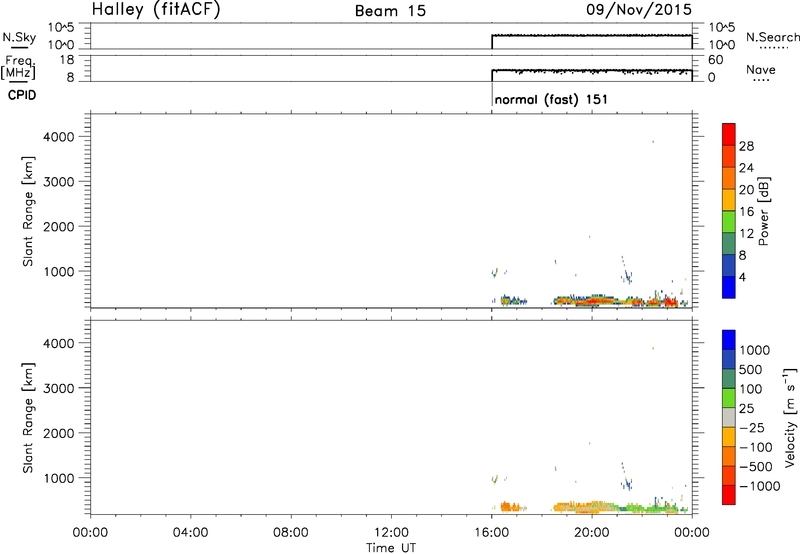Click the orange velocity patch after 16:00
This screenshot has width=800, height=554.
pos(510,507)
